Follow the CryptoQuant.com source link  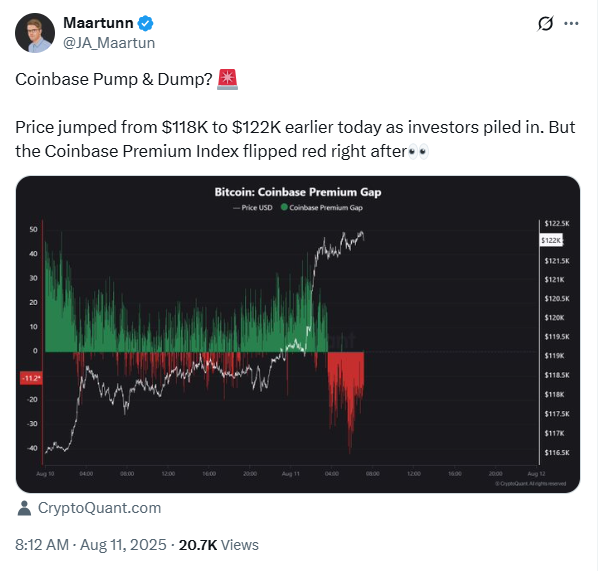99,508
